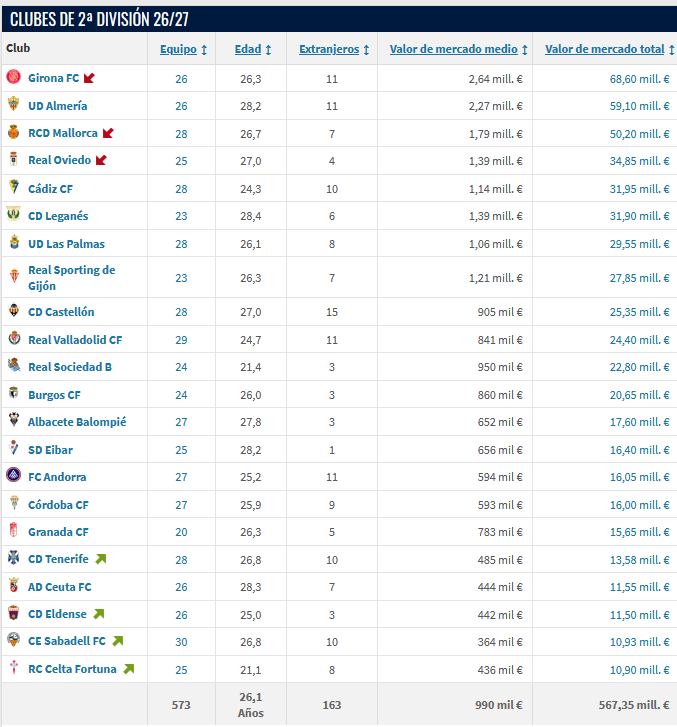Select the 567,35 mill. € grand total
This screenshot has width=677, height=727.
634,705
